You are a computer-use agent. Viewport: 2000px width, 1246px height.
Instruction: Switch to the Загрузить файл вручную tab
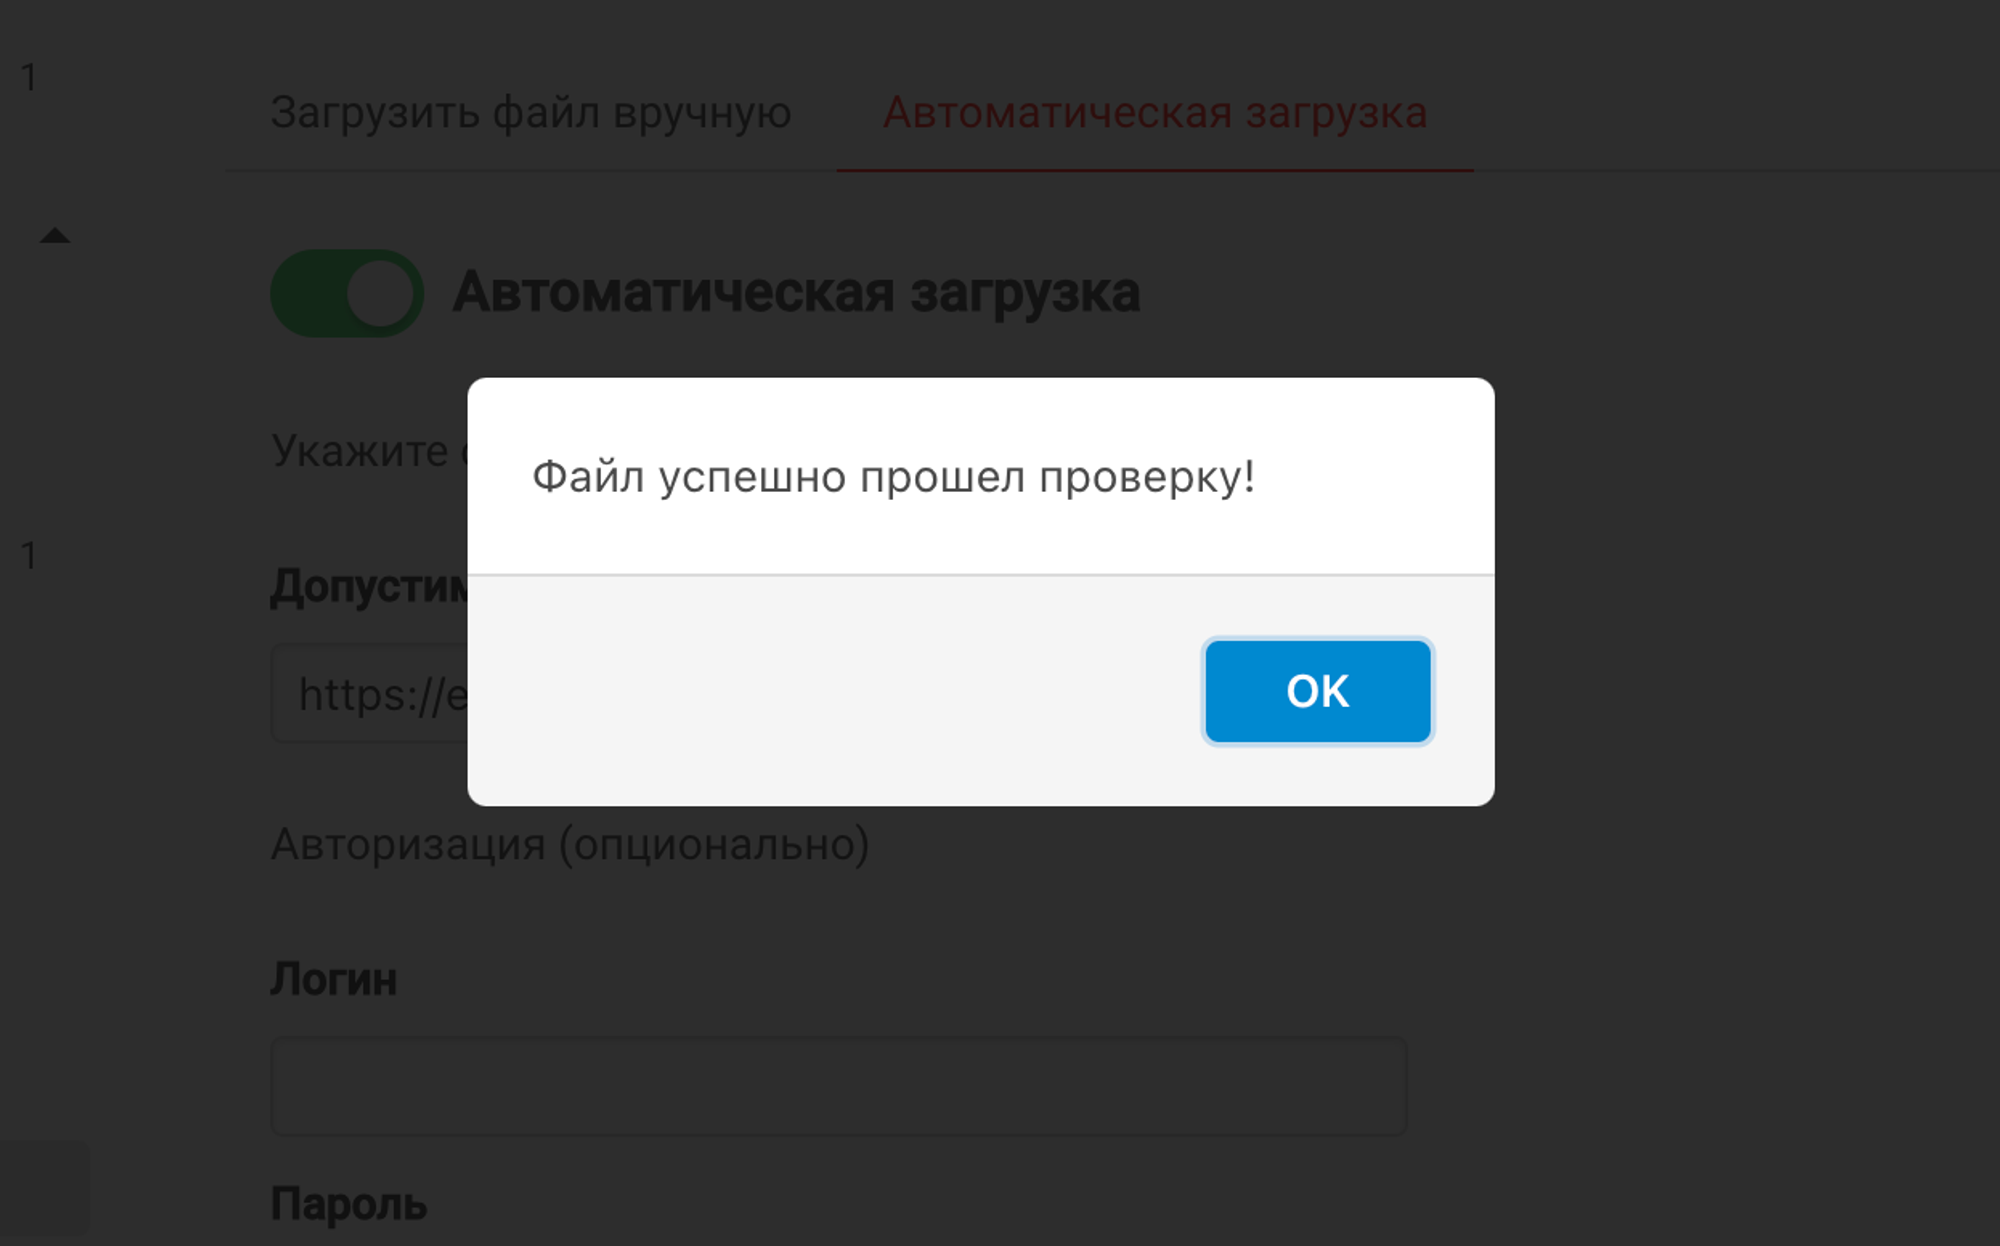(530, 112)
